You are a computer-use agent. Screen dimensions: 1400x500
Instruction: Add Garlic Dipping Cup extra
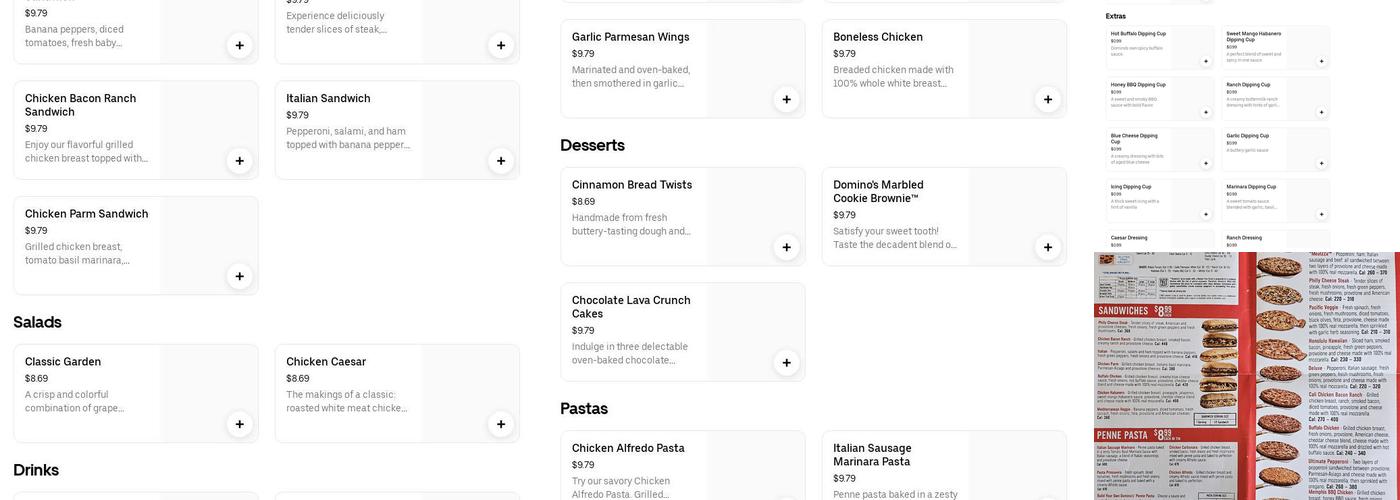click(x=1321, y=163)
